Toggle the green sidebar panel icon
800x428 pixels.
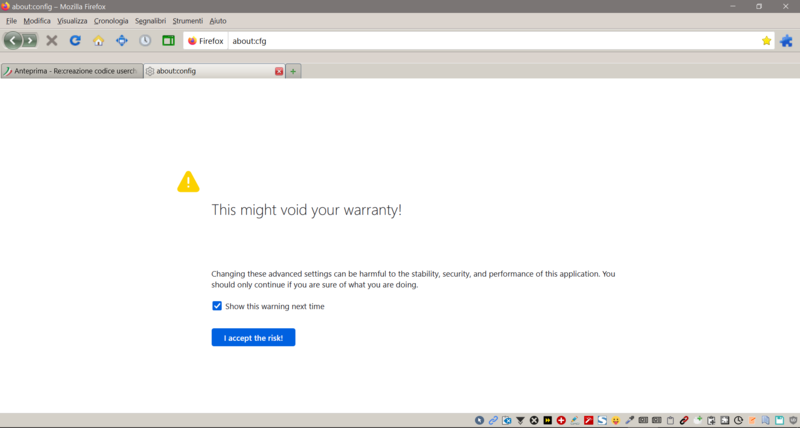(168, 40)
